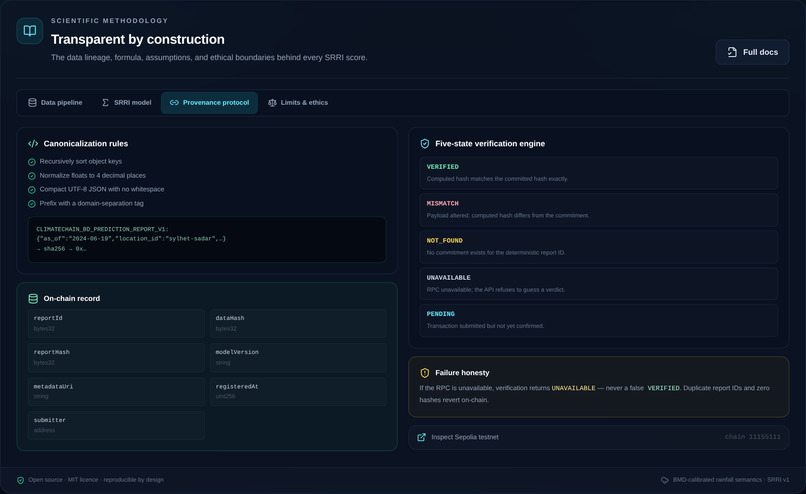806x494 pixels.
Task: Switch to the SRRI model tab
Action: (126, 103)
